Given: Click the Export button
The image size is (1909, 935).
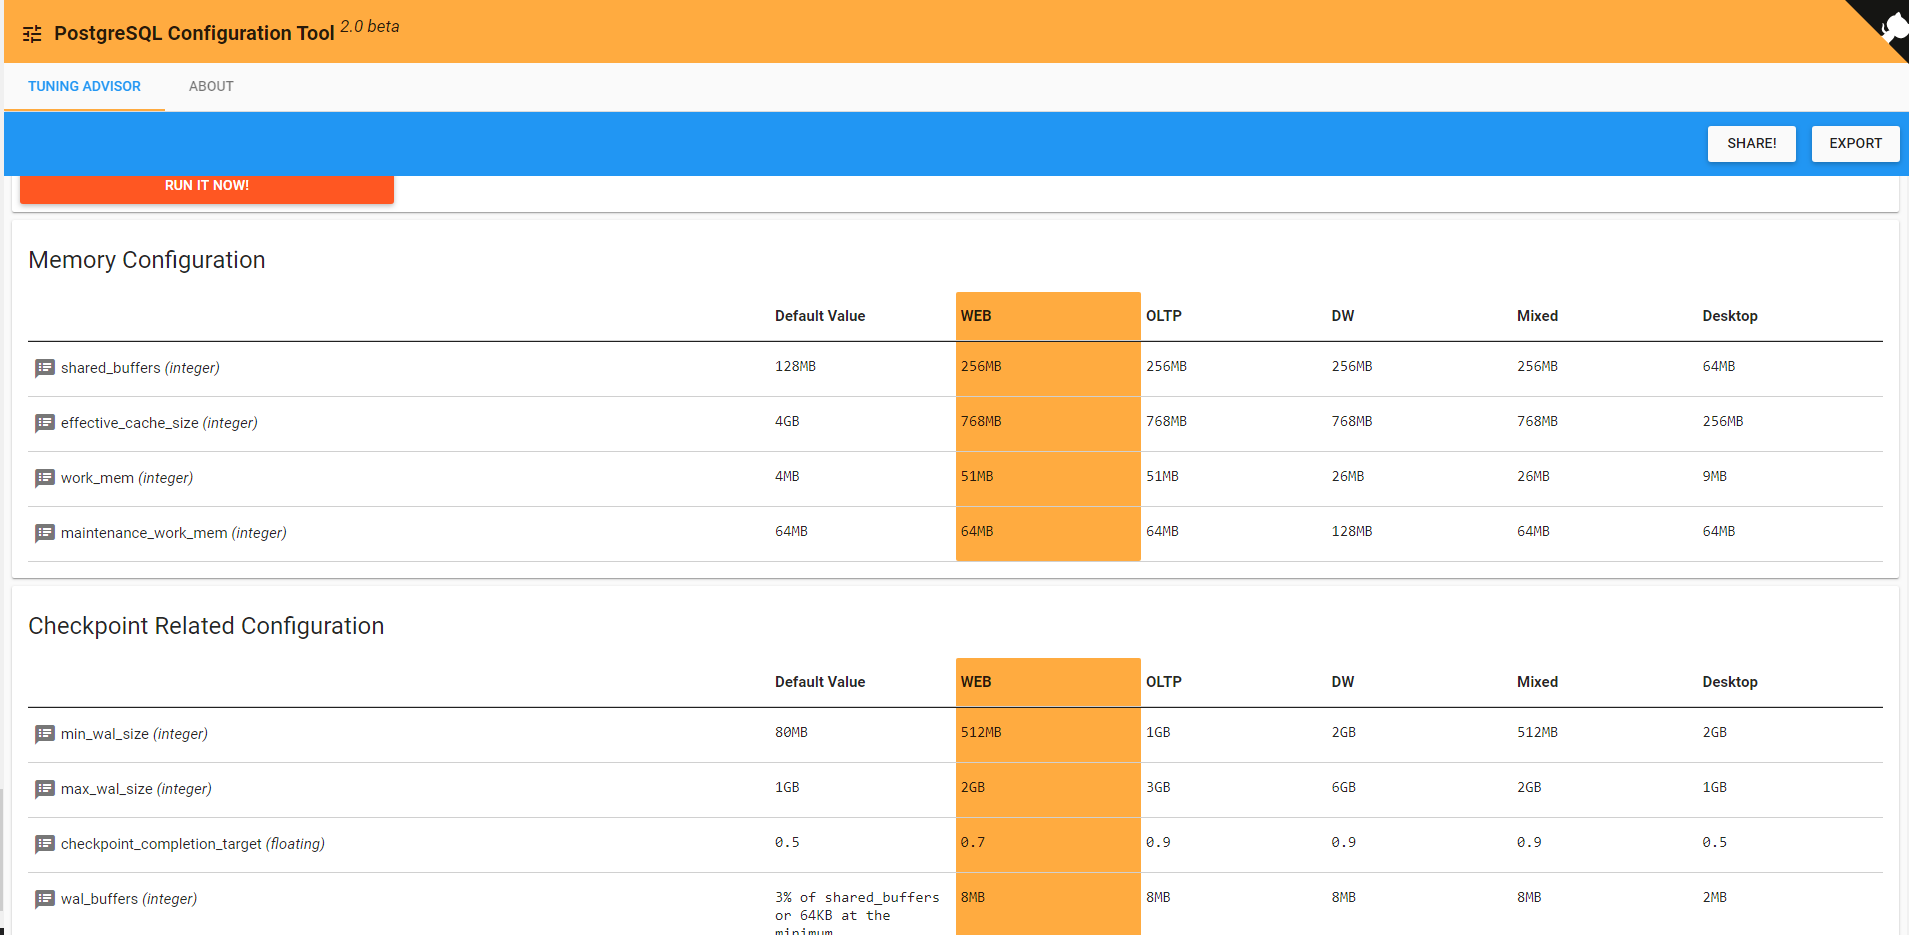Looking at the screenshot, I should pos(1855,144).
